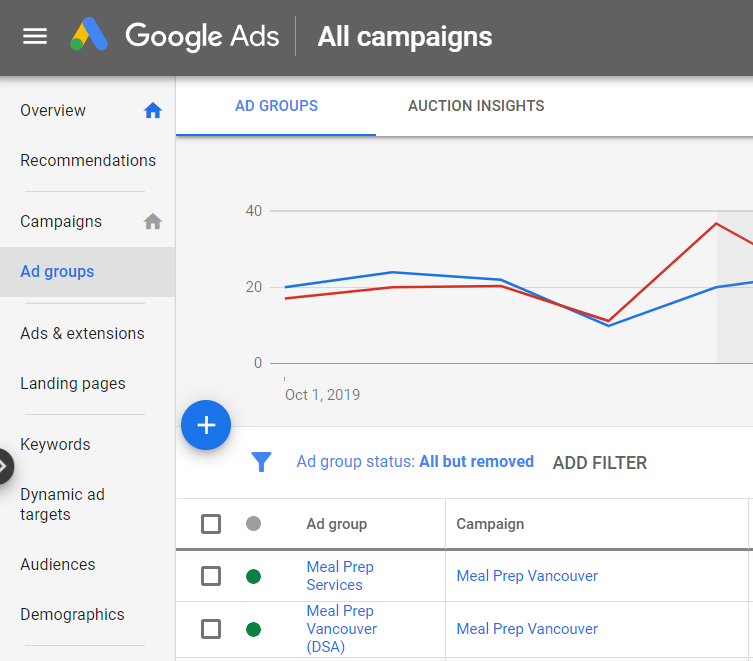This screenshot has height=661, width=753.
Task: Switch to the Auction Insights tab
Action: point(476,106)
